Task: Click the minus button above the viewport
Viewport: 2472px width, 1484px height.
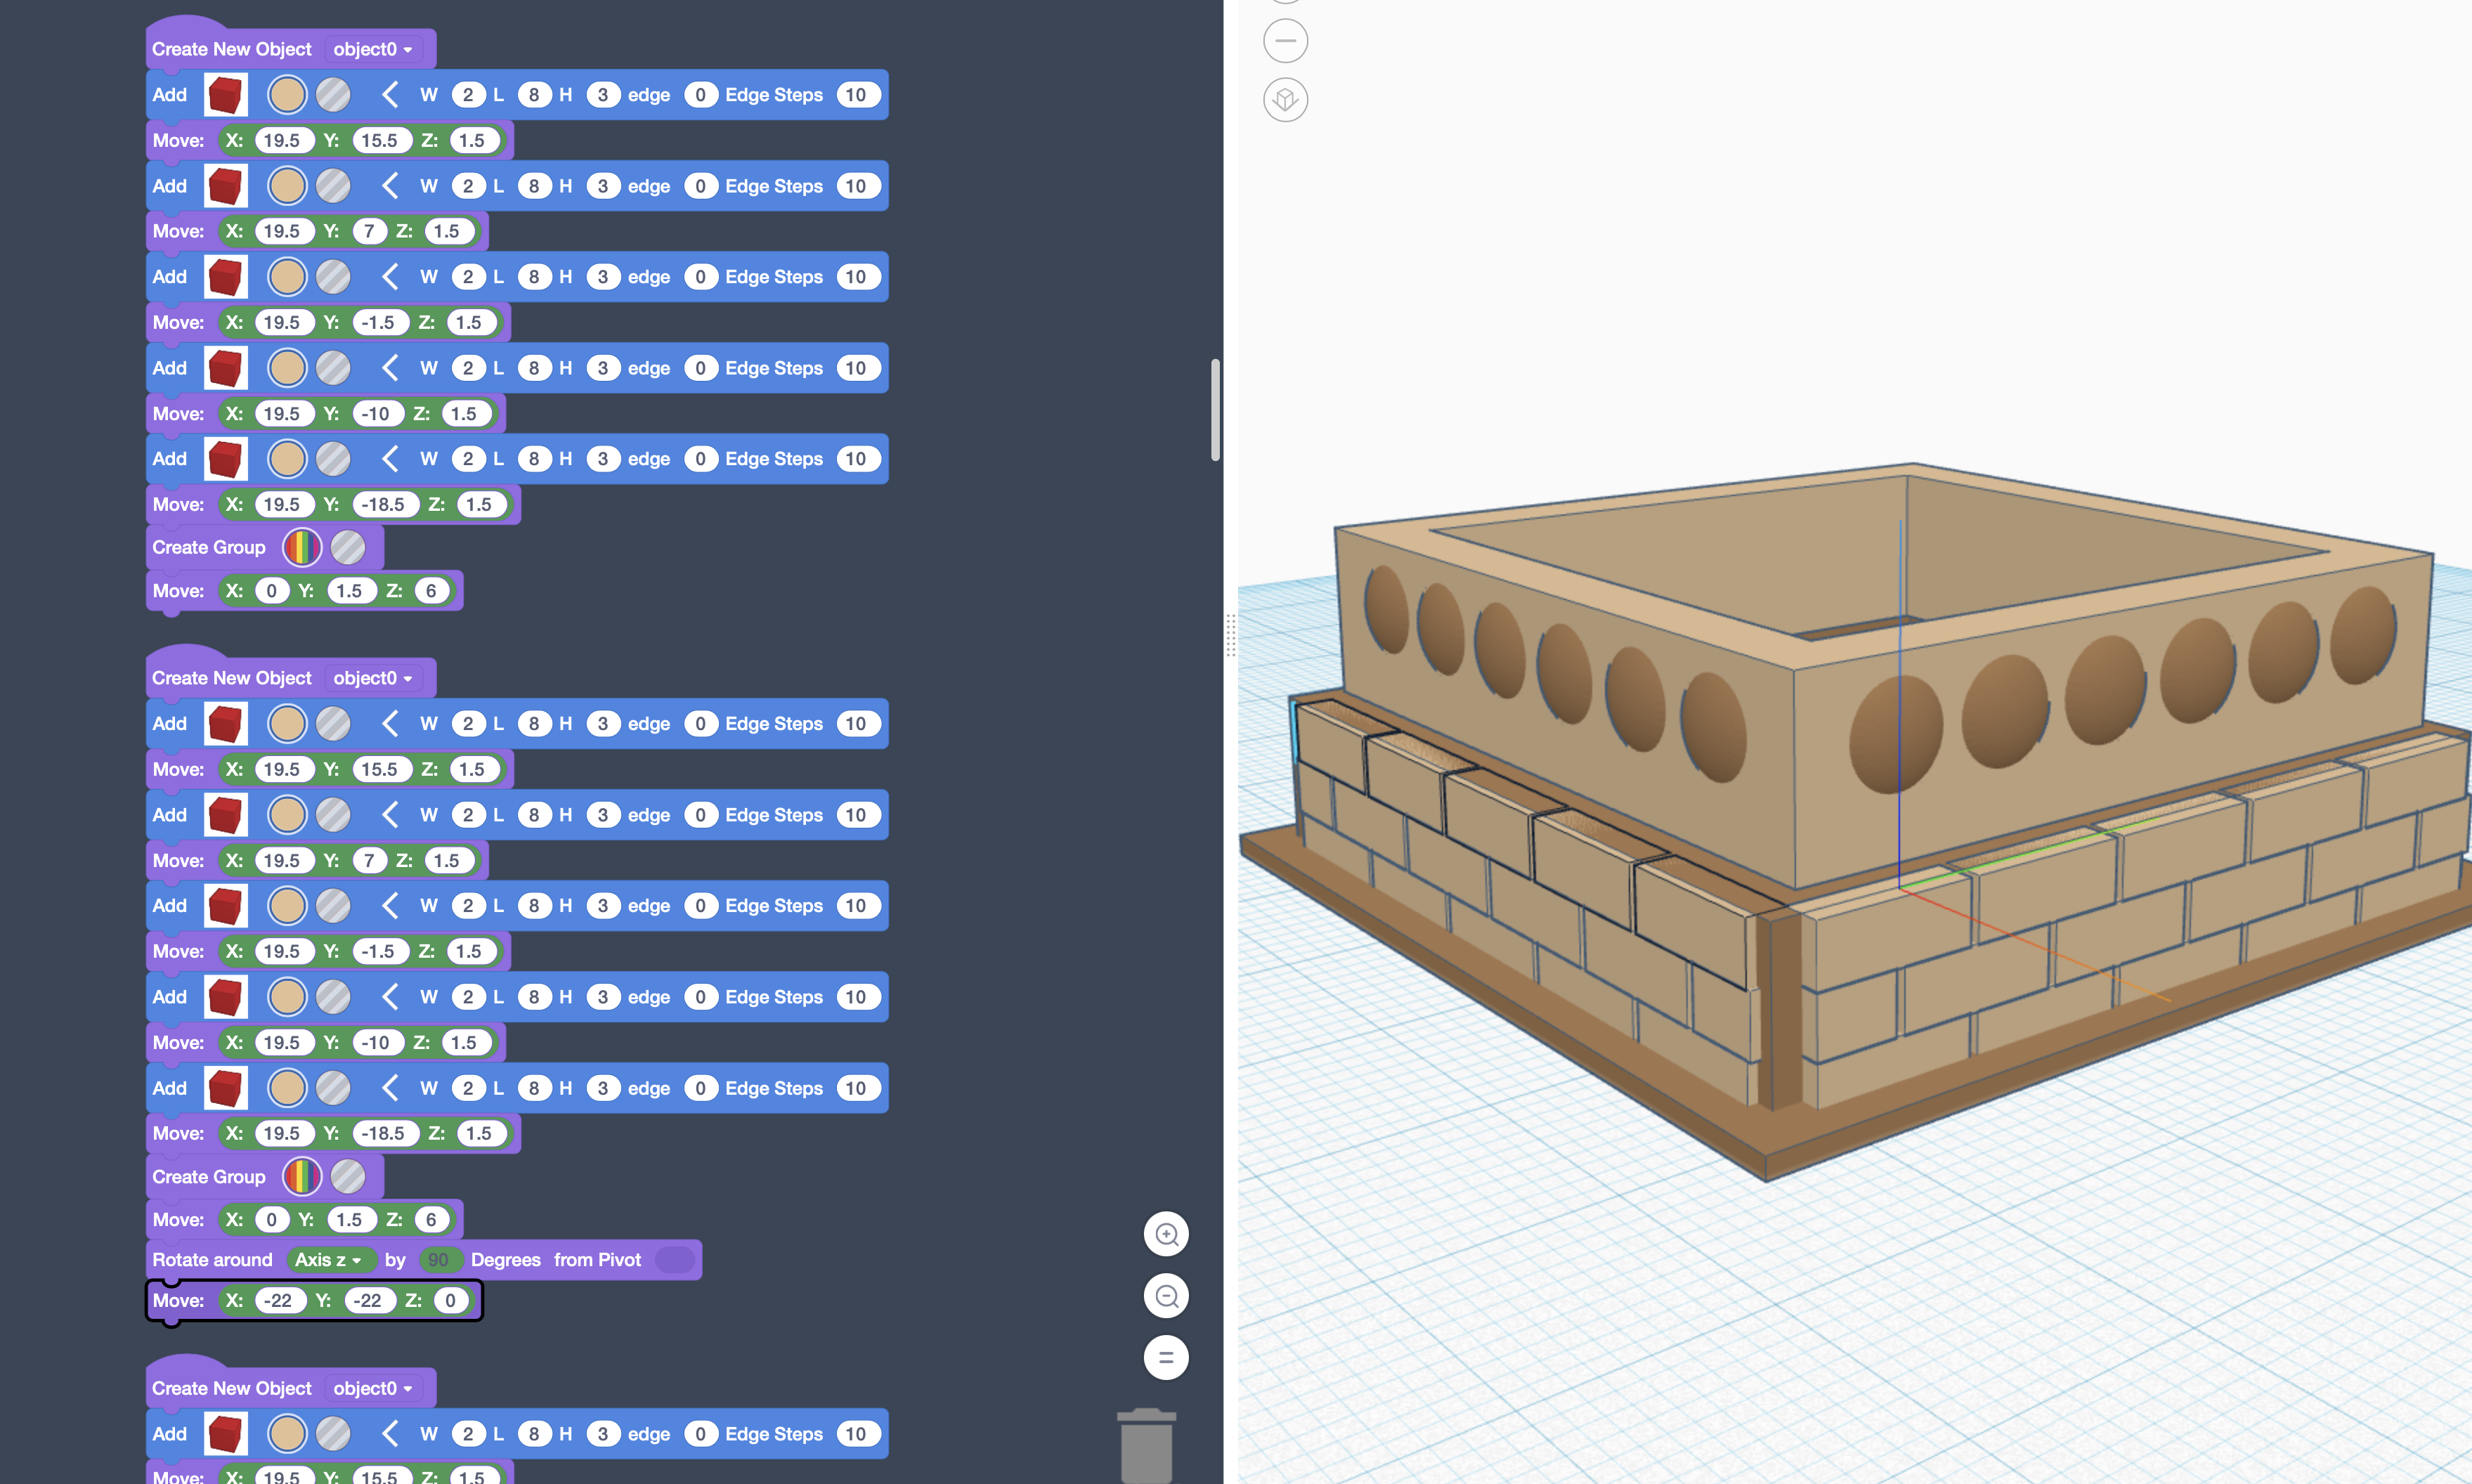Action: 1285,41
